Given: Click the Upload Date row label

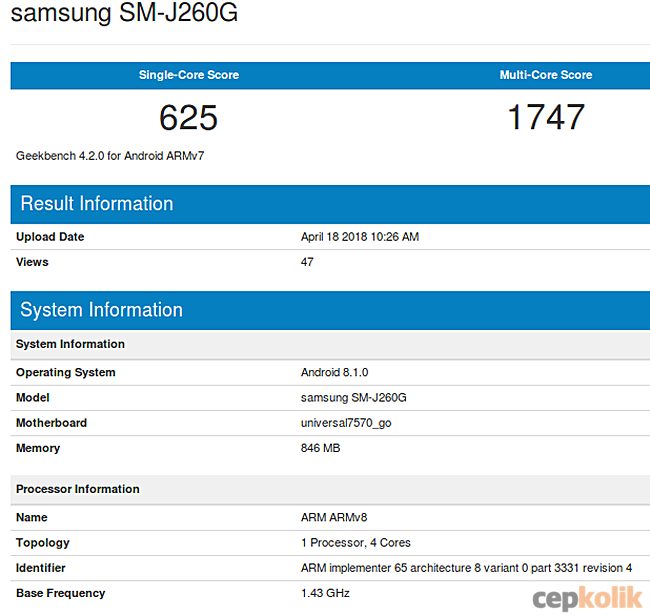Looking at the screenshot, I should click(50, 237).
